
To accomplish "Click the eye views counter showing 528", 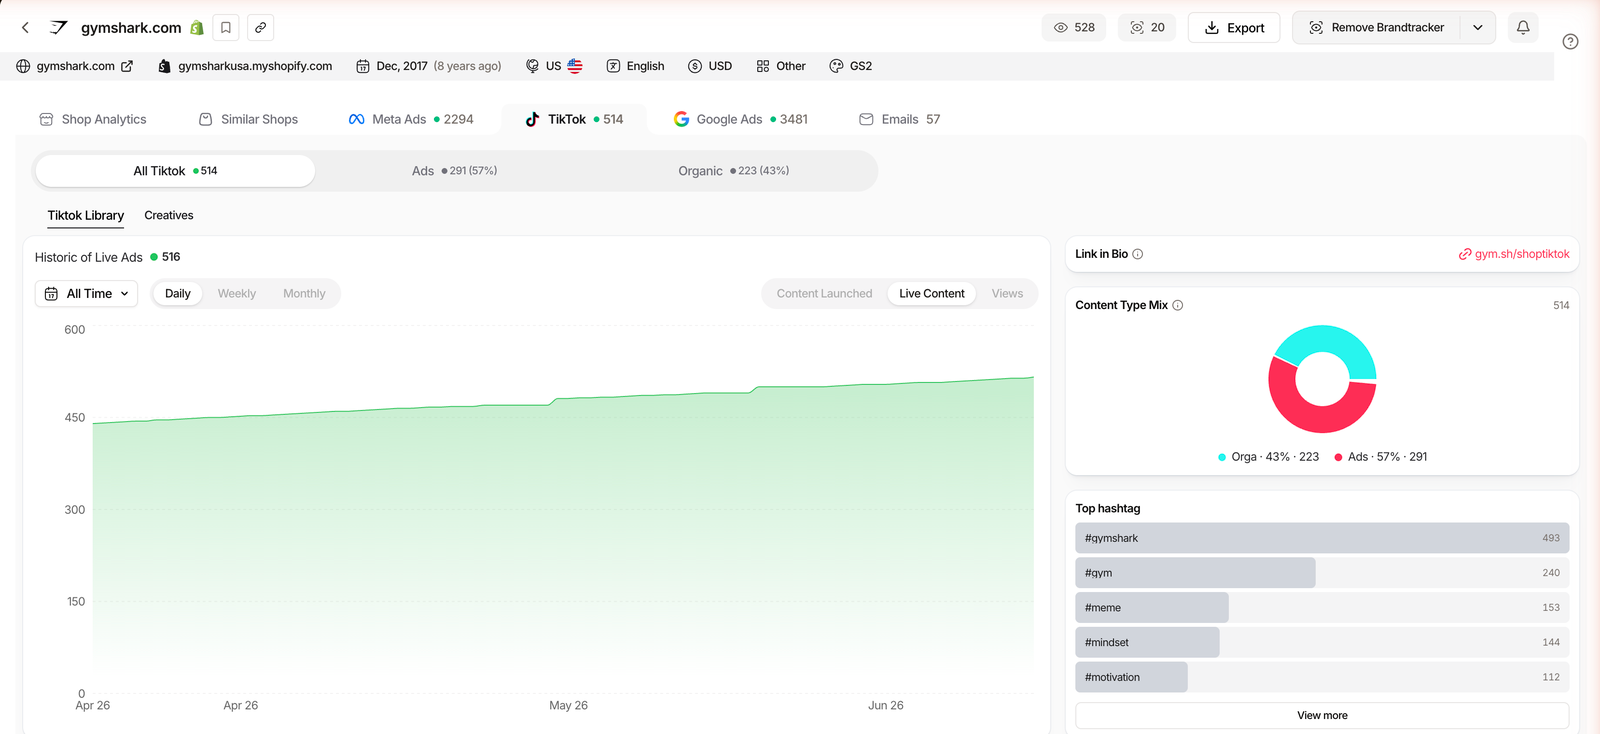I will 1074,28.
